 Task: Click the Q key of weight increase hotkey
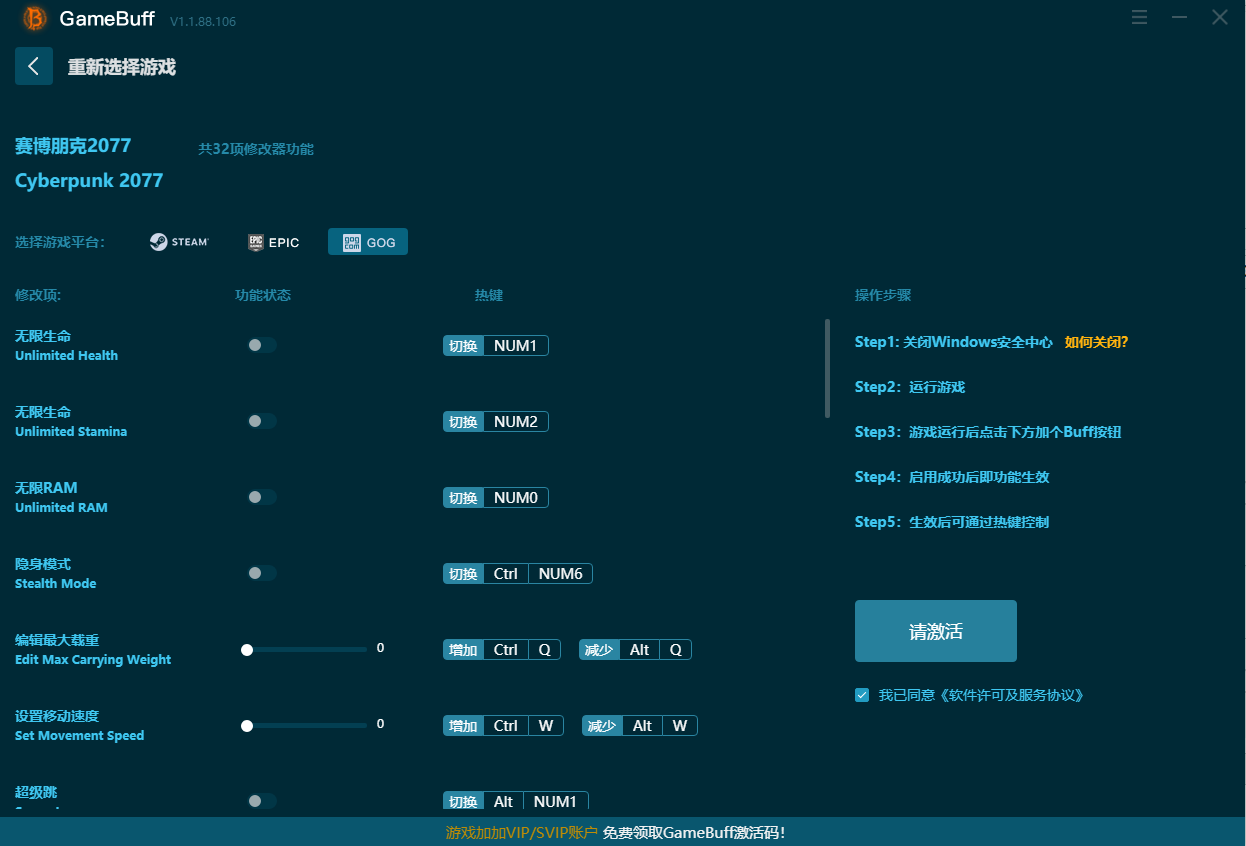(545, 650)
